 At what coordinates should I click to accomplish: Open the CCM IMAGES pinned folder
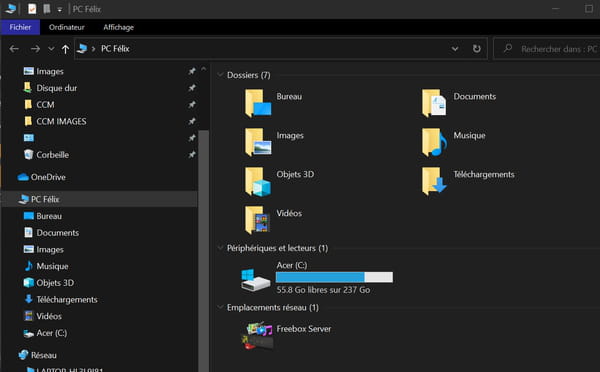click(x=61, y=122)
